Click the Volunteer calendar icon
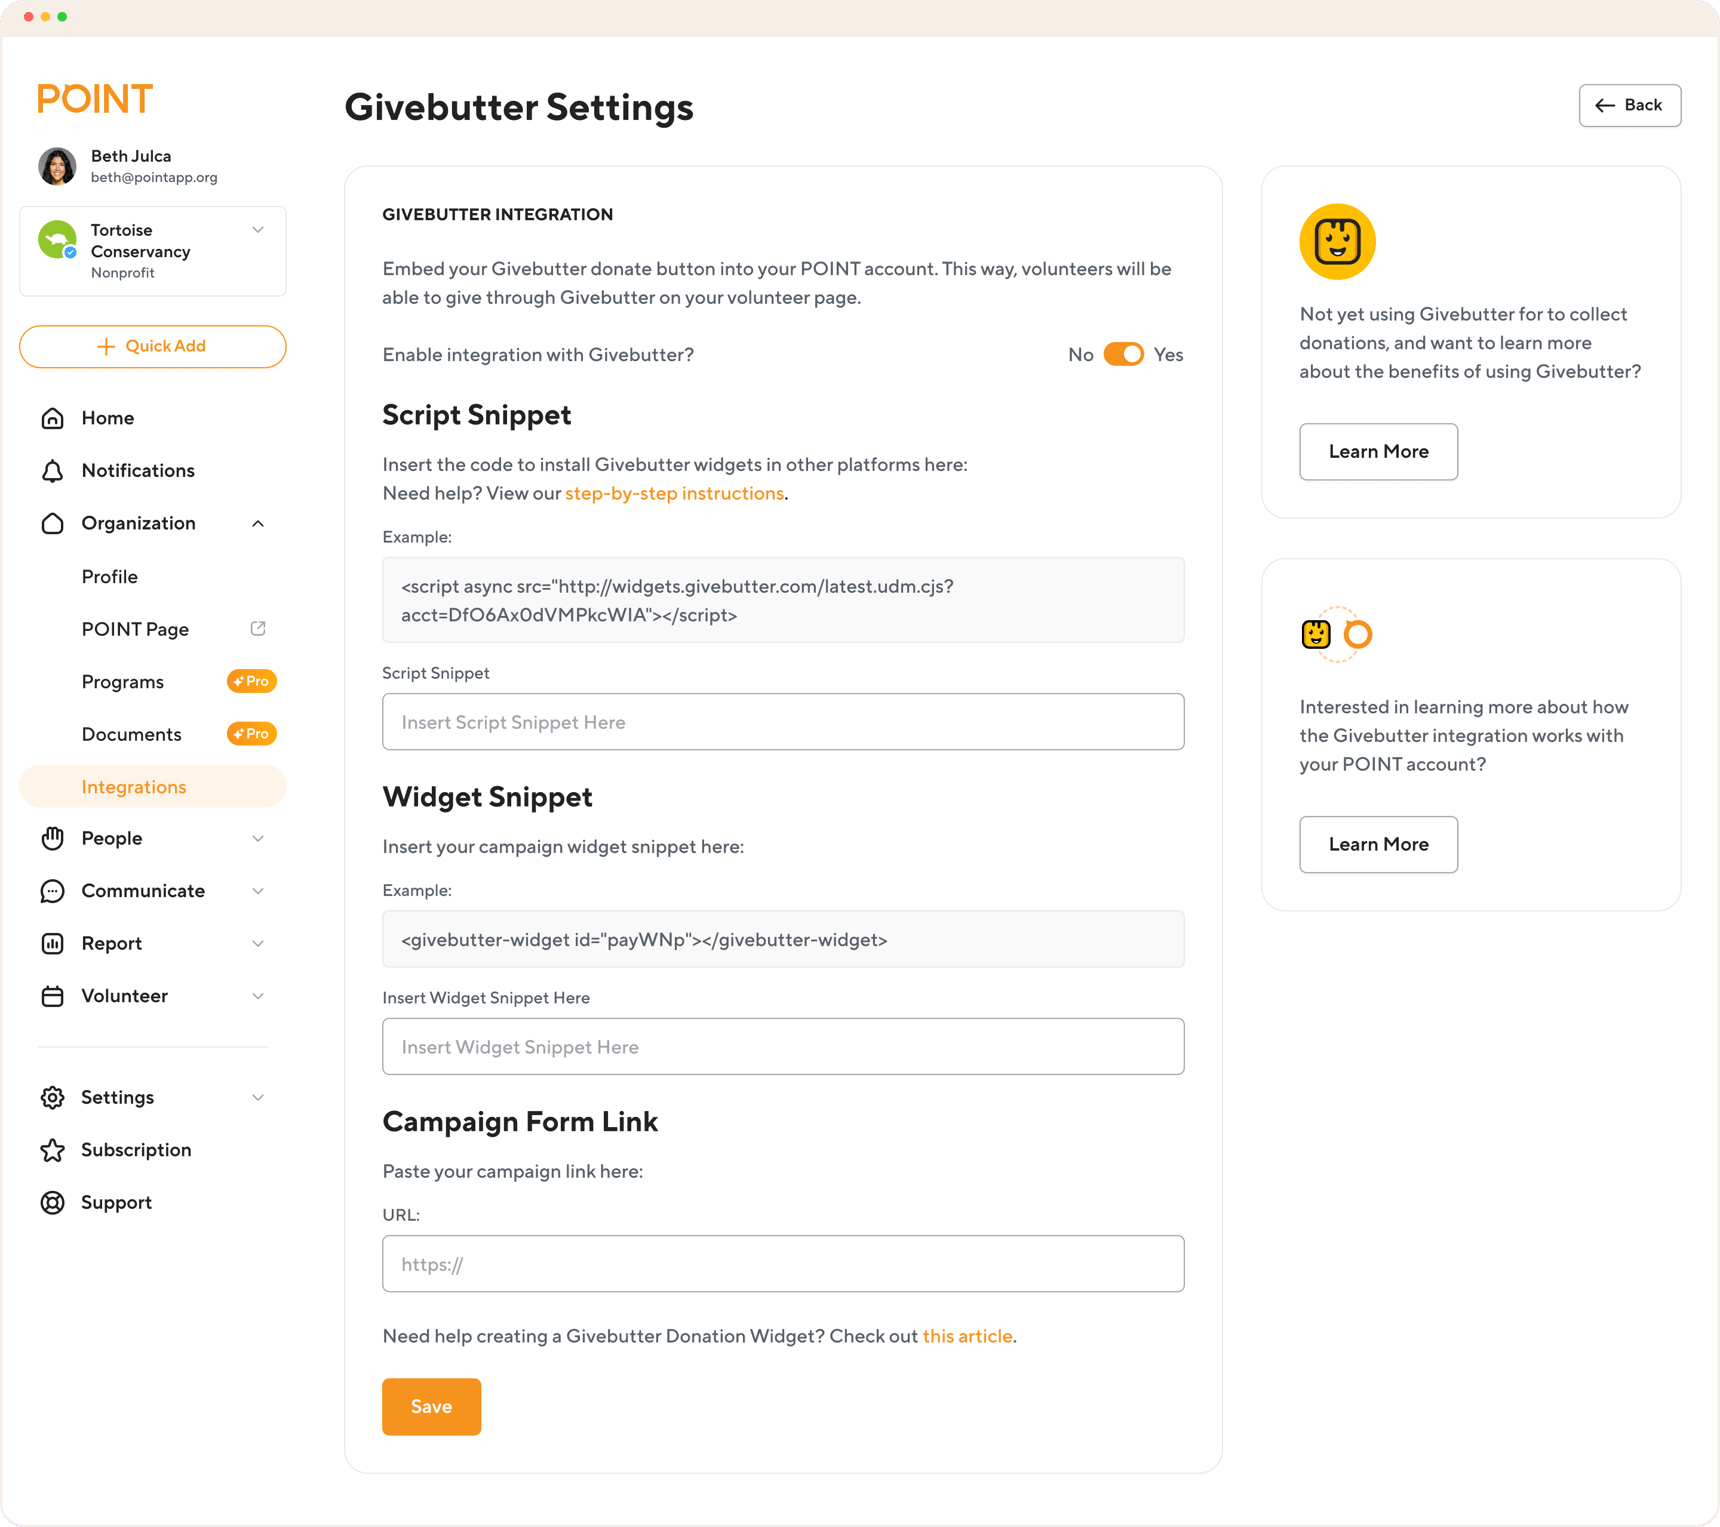The image size is (1720, 1527). click(53, 995)
